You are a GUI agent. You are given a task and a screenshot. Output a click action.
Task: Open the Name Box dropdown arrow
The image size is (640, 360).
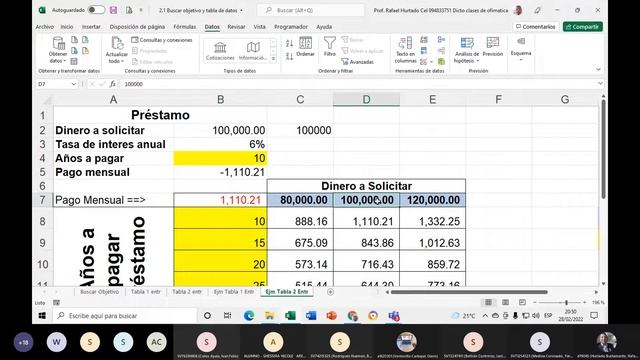(x=73, y=84)
